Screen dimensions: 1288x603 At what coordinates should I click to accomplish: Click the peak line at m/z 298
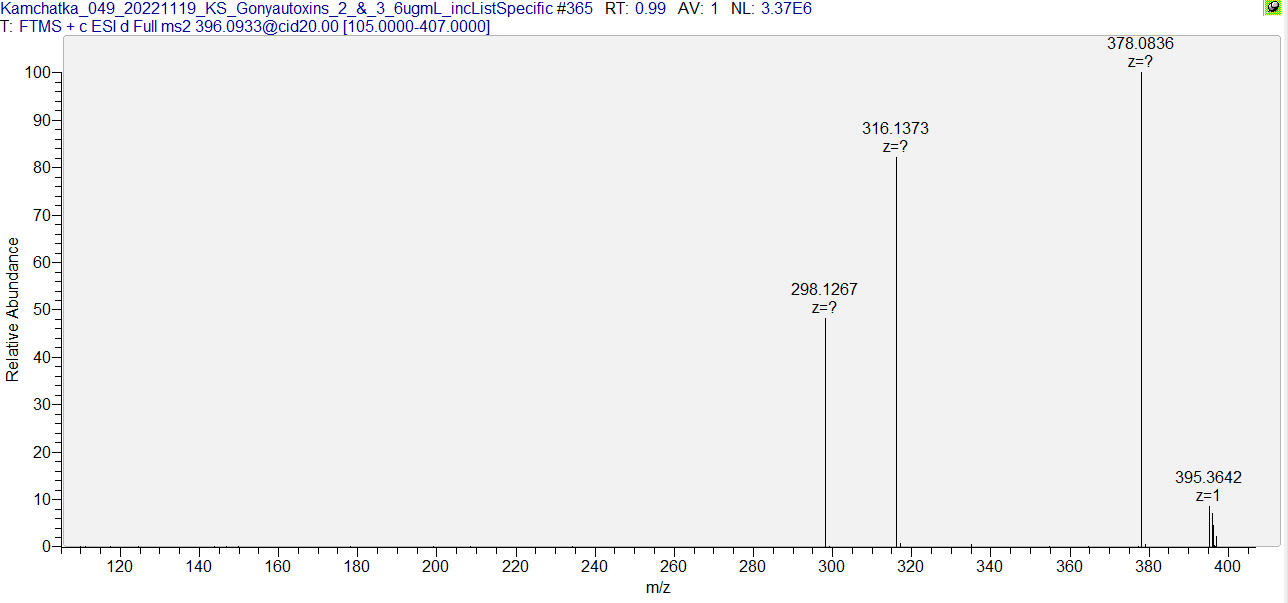click(x=825, y=430)
